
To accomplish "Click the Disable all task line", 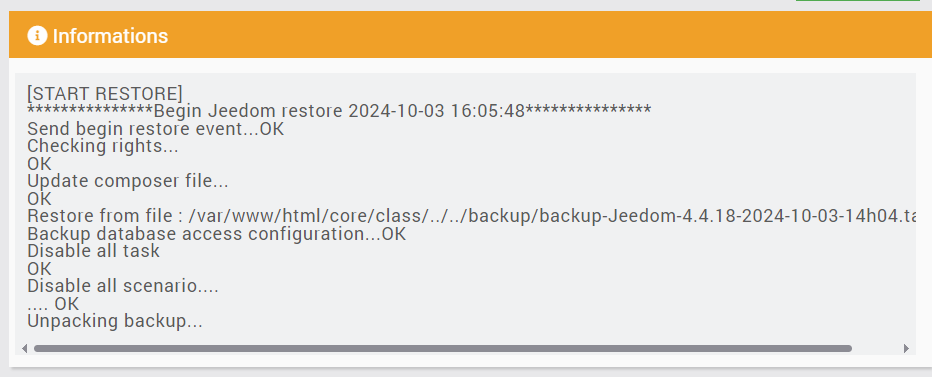I will [93, 251].
